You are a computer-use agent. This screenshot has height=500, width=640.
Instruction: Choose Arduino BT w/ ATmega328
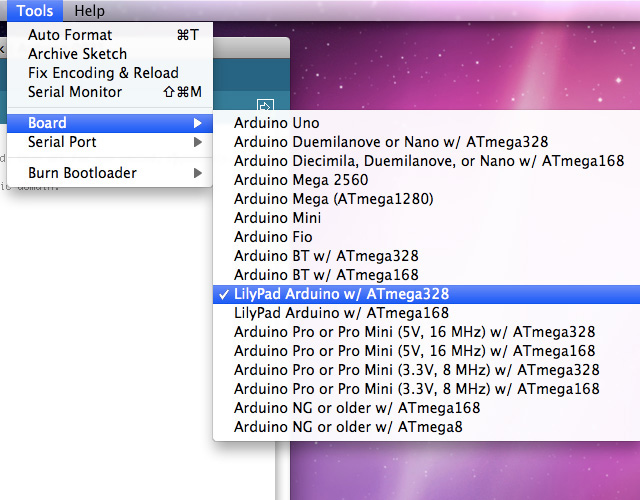(x=326, y=256)
